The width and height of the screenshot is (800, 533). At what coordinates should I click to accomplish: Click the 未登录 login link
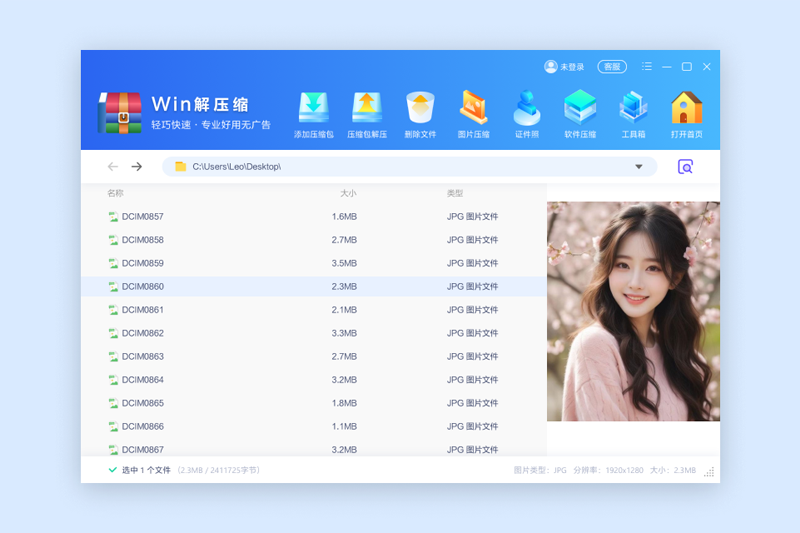pyautogui.click(x=565, y=67)
